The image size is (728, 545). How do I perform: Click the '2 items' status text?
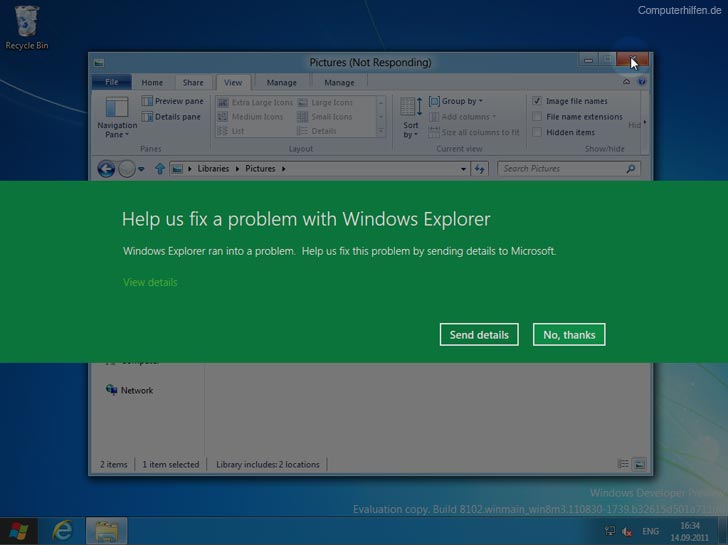coord(113,464)
